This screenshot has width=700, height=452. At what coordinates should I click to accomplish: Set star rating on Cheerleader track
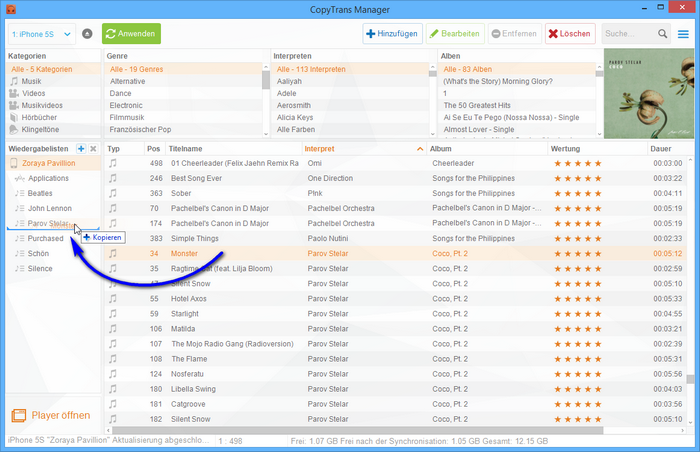click(x=577, y=163)
